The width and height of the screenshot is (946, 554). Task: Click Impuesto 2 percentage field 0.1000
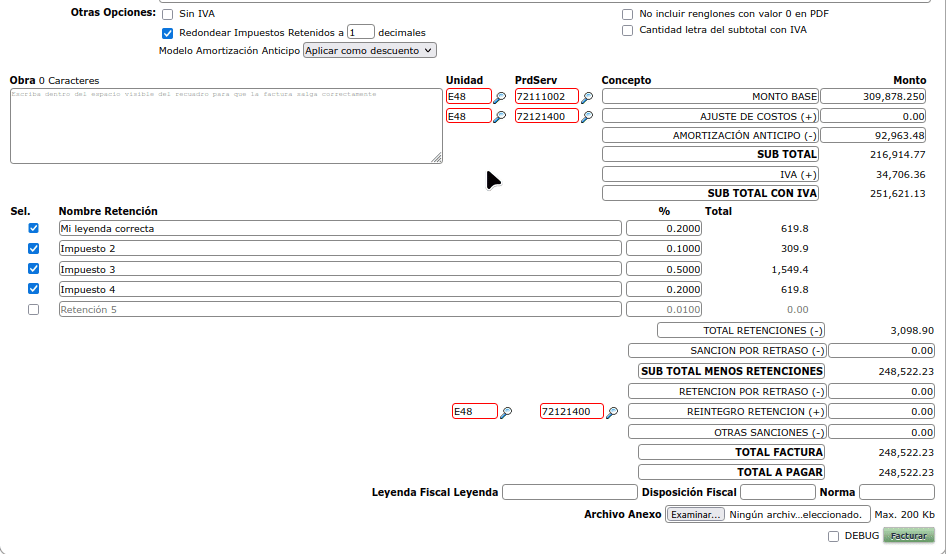(664, 249)
